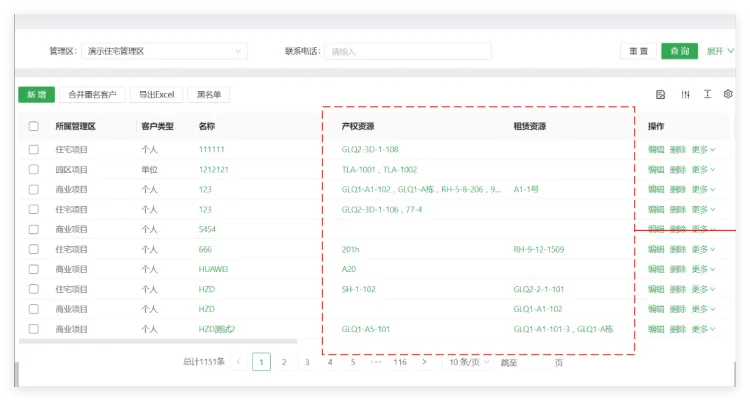Image resolution: width=750 pixels, height=401 pixels.
Task: Tick the checkbox for customer 666
Action: click(33, 249)
